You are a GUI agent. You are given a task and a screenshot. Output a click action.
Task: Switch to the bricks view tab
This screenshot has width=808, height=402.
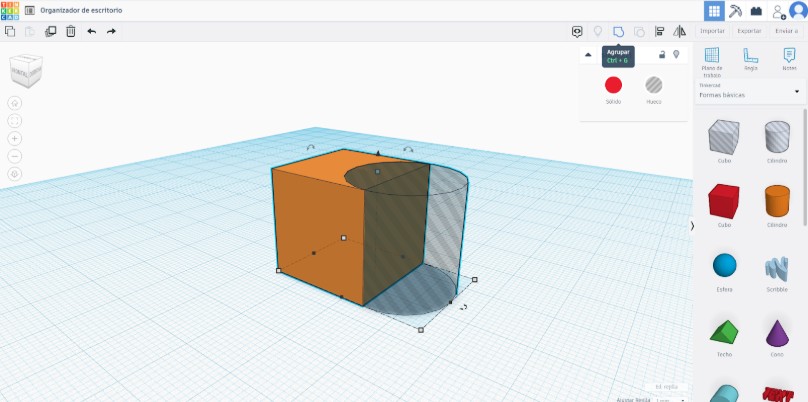click(756, 11)
